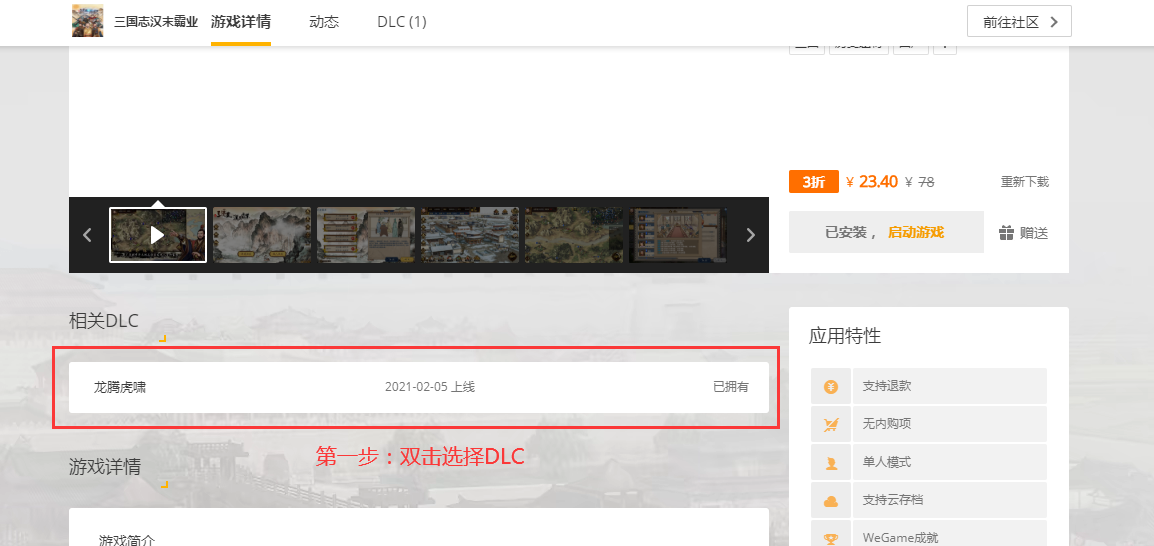The height and width of the screenshot is (546, 1154).
Task: Click the 单人模式 person icon
Action: [x=831, y=463]
